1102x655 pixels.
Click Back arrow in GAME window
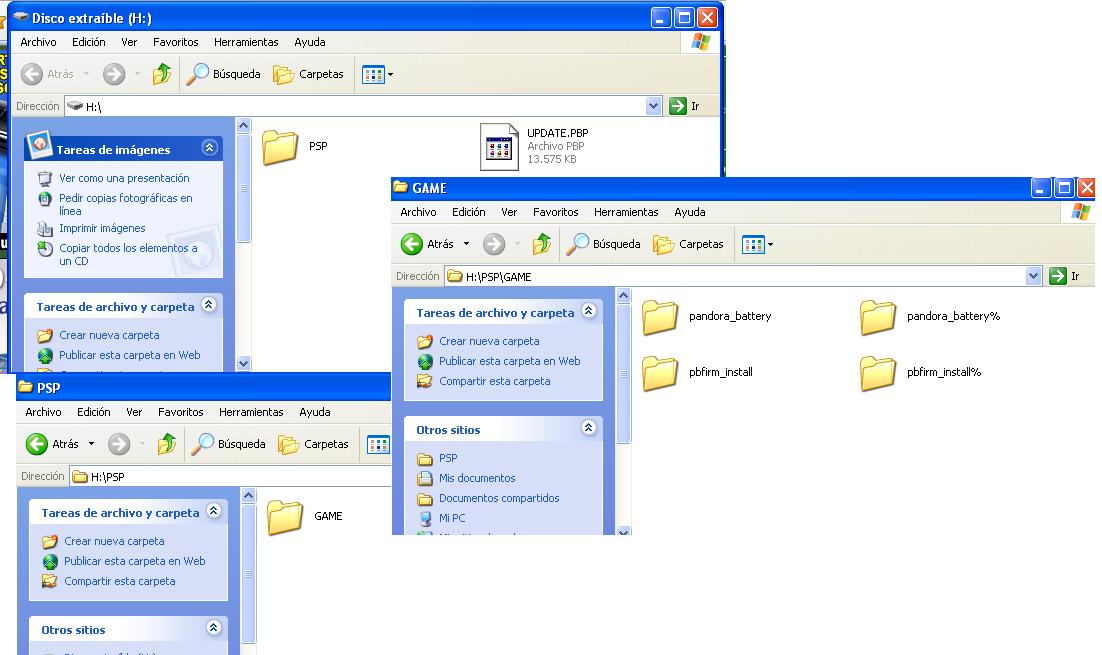[412, 245]
